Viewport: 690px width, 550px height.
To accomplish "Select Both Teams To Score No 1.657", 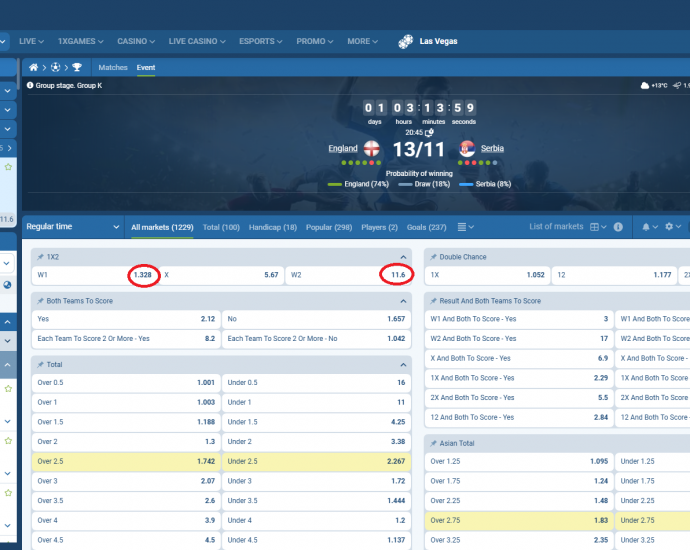I will click(316, 319).
